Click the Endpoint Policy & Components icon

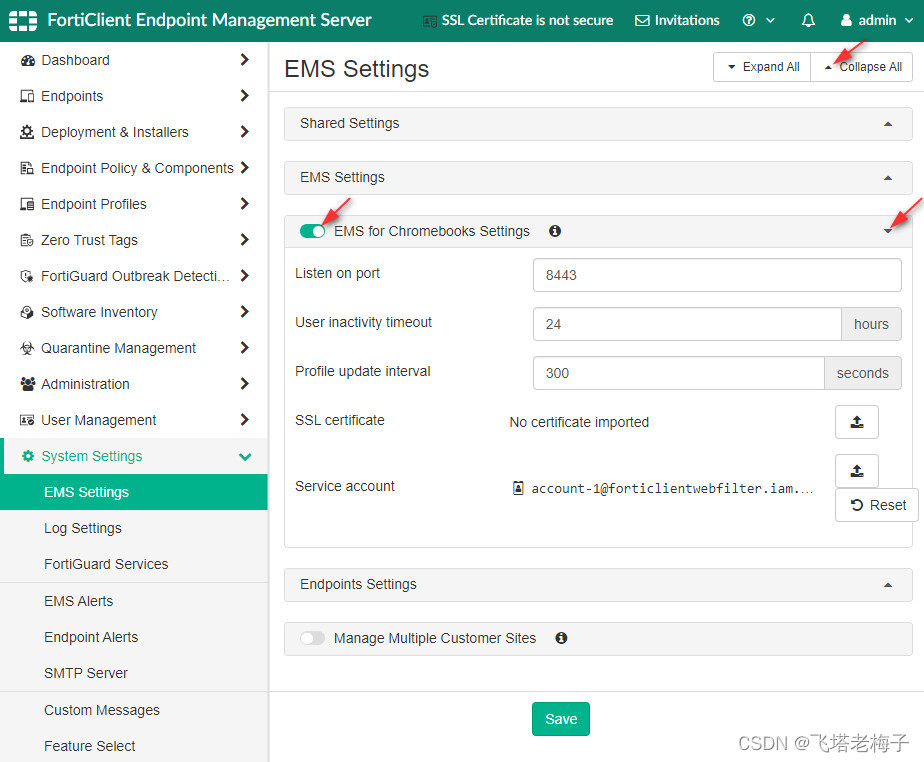(27, 168)
